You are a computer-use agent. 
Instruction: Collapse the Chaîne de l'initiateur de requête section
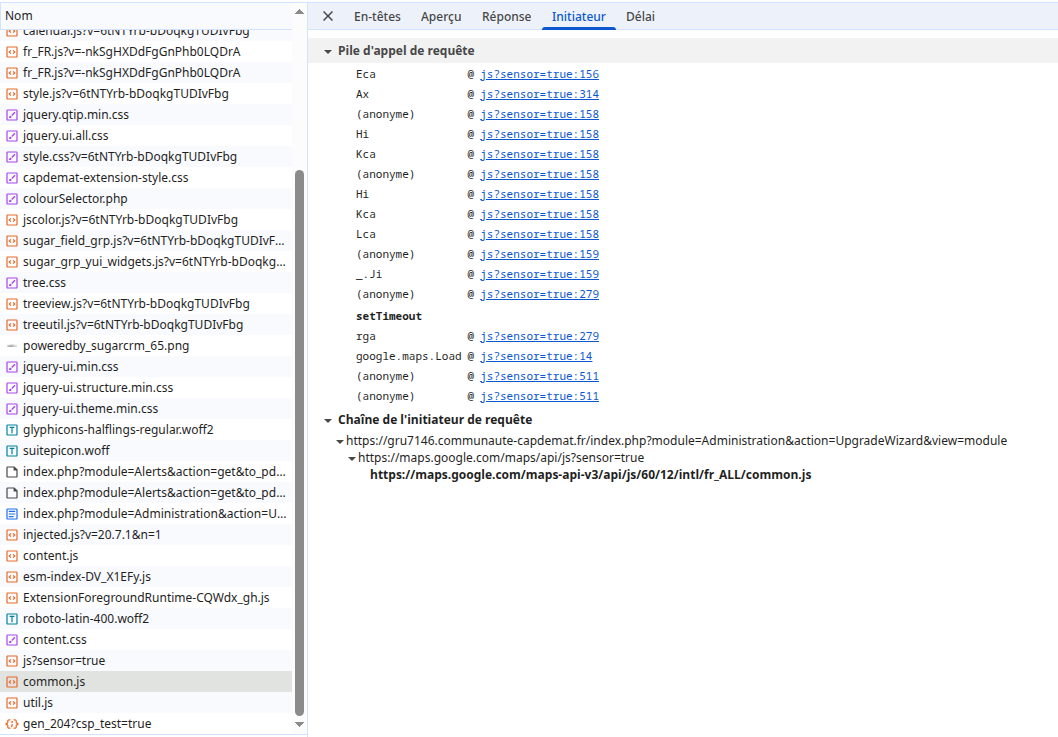(x=328, y=420)
